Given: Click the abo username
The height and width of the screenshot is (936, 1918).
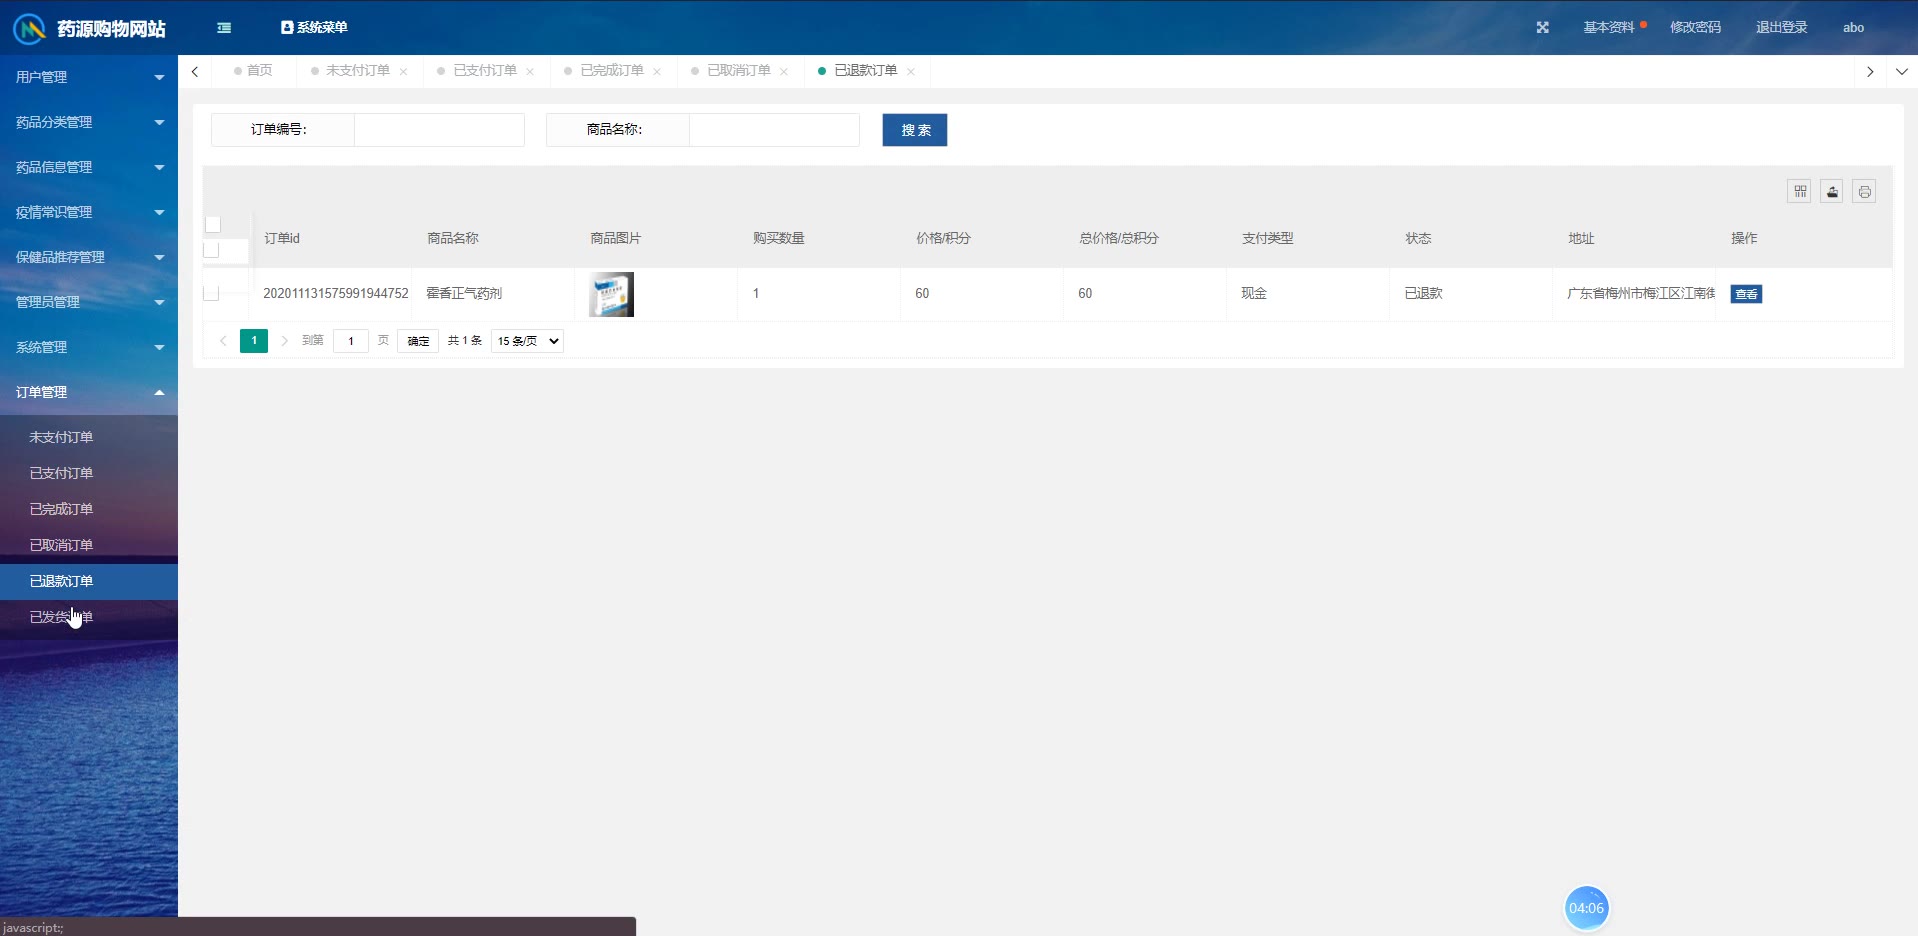Looking at the screenshot, I should [1853, 28].
